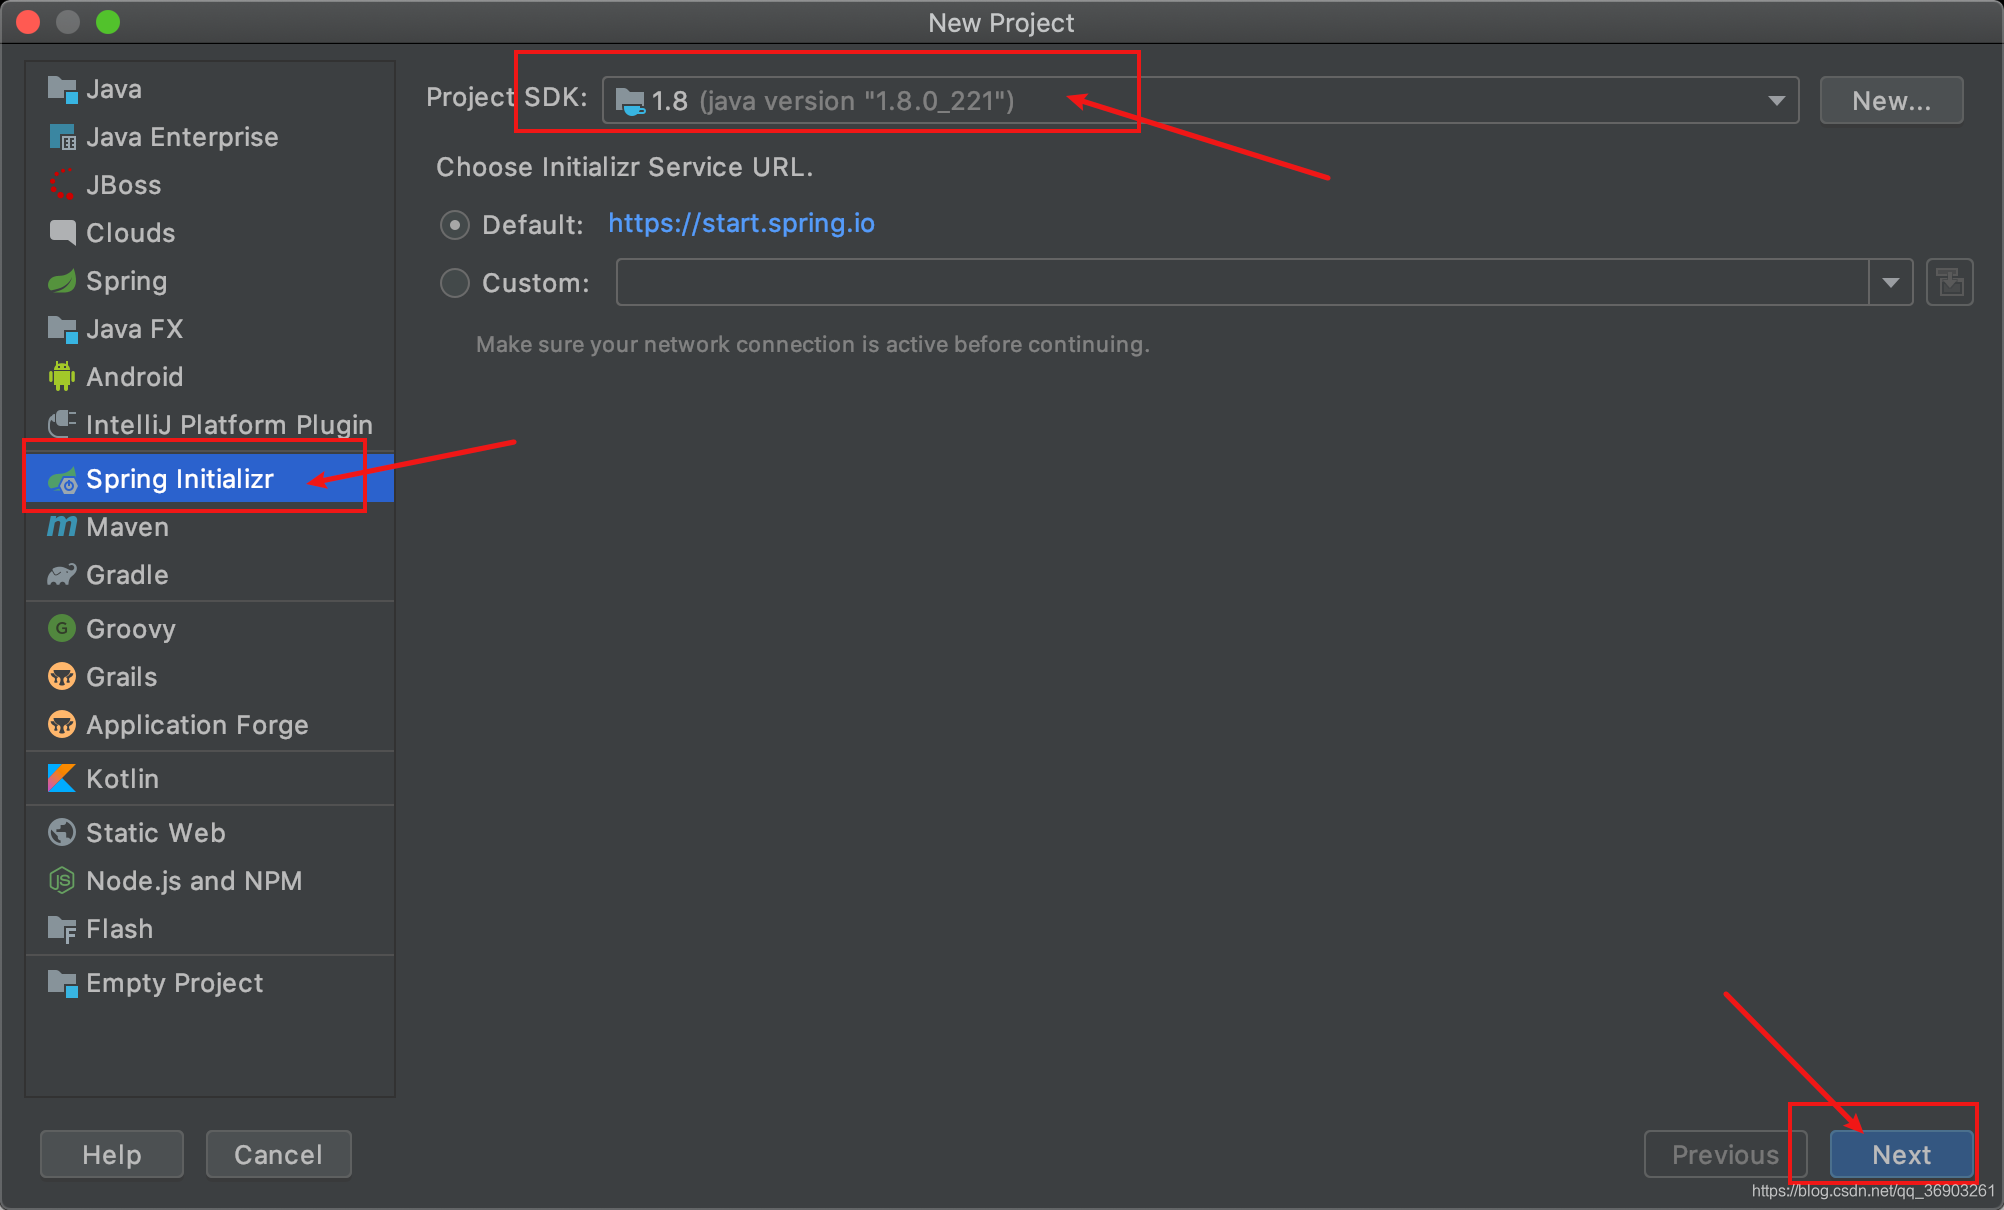Click the Next button

point(1901,1155)
